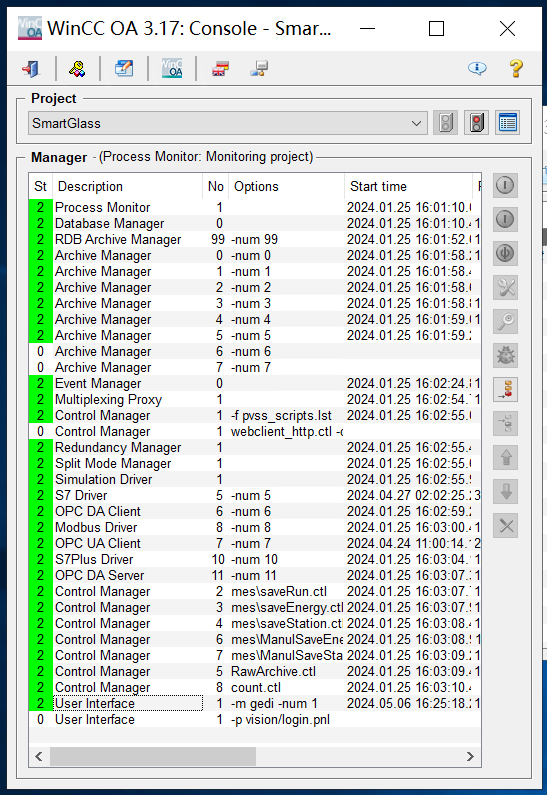Viewport: 547px width, 795px height.
Task: Select the Database Manager row
Action: click(254, 224)
